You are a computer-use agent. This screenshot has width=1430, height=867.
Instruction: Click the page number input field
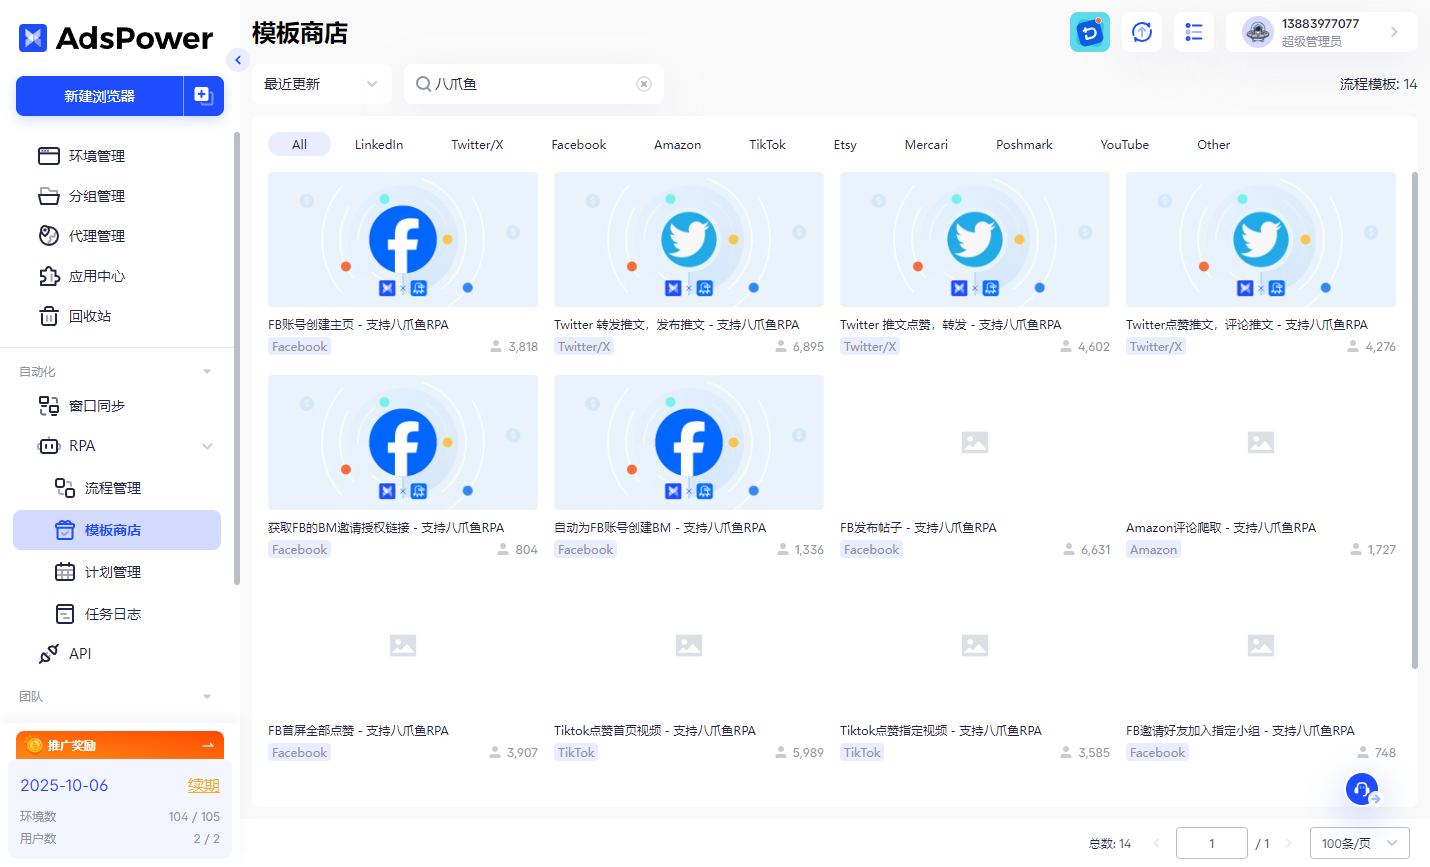pos(1212,843)
